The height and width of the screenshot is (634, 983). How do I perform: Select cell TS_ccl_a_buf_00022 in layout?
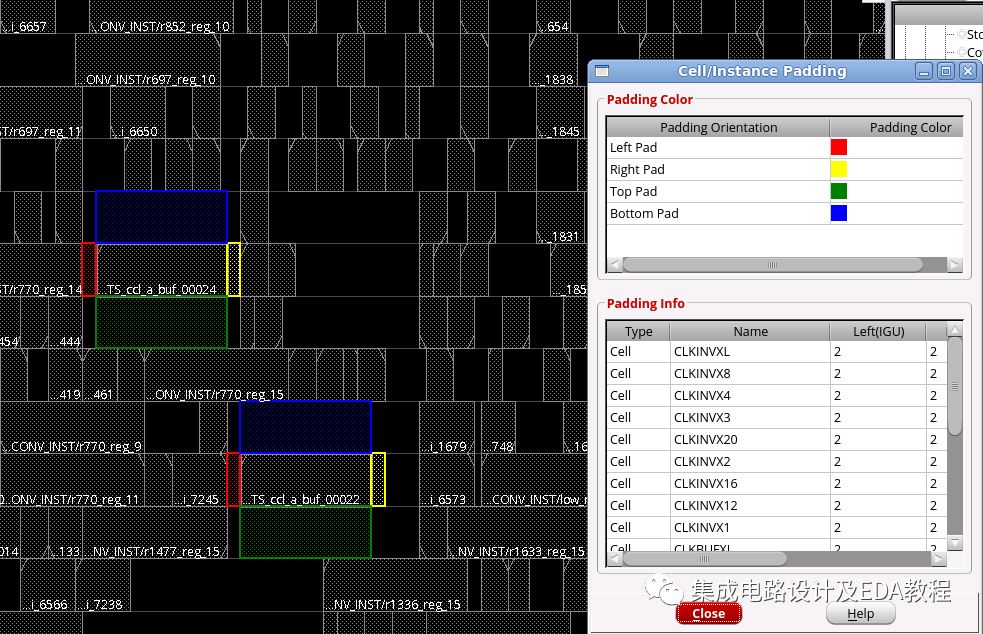click(306, 480)
